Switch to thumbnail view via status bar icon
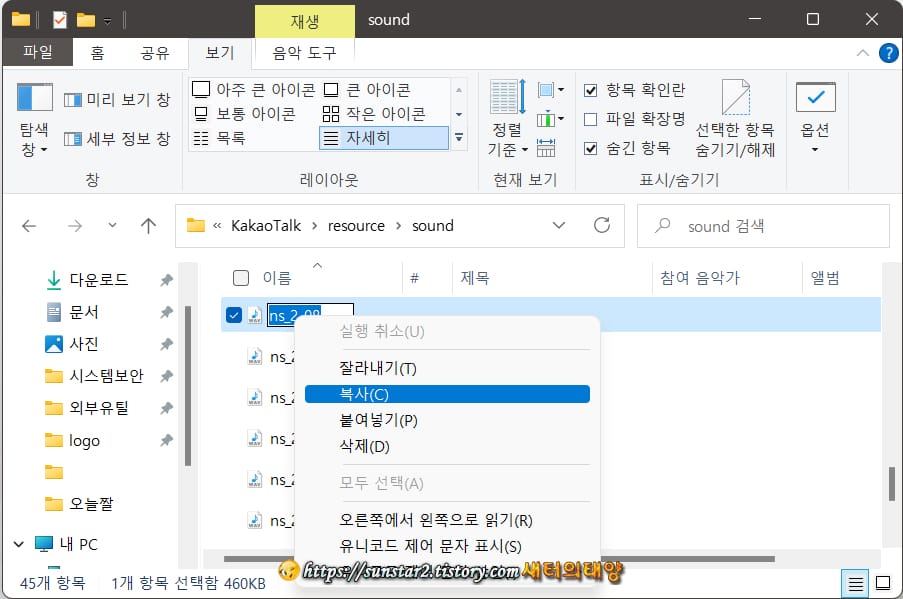The height and width of the screenshot is (599, 903). (x=881, y=583)
